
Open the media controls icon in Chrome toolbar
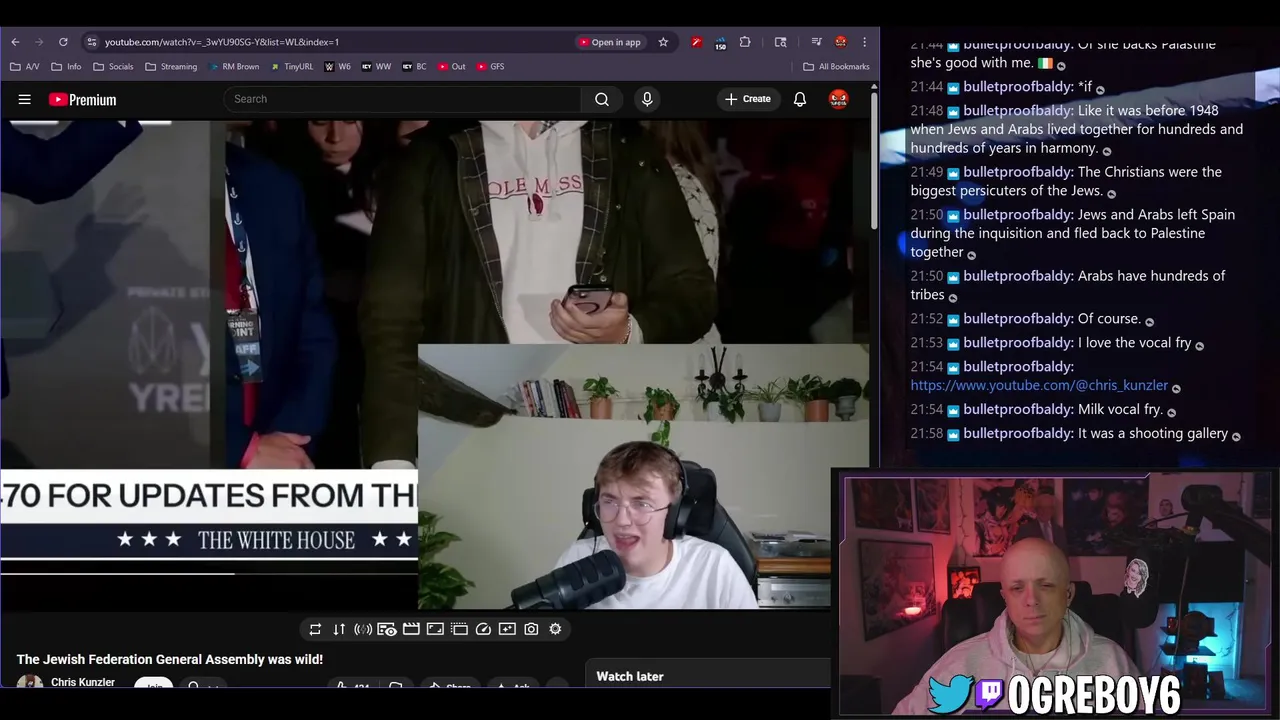(817, 42)
